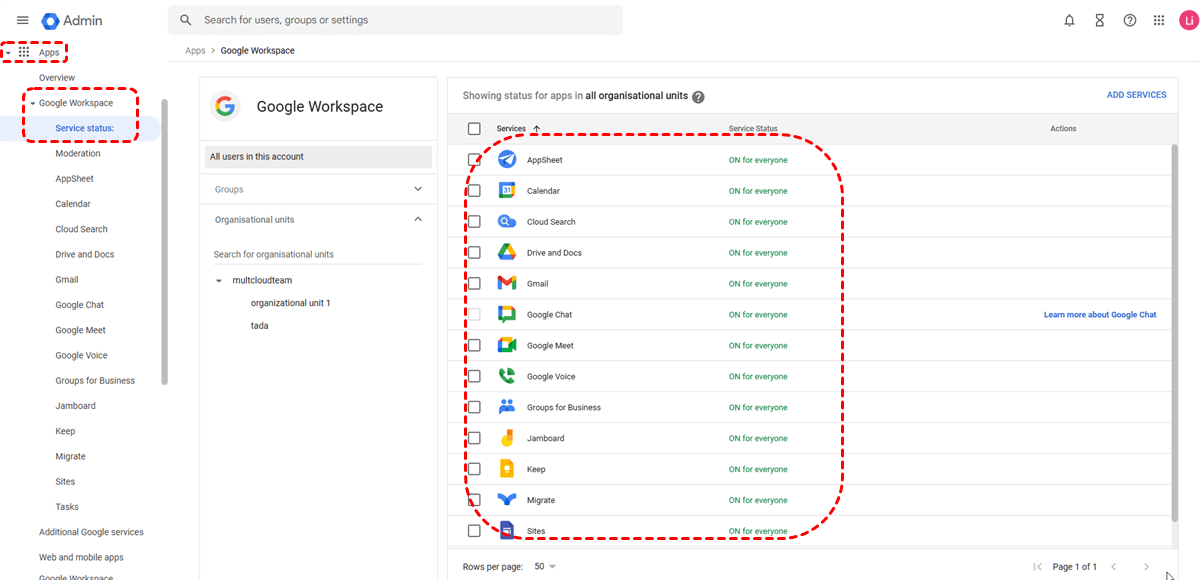Screen dimensions: 1200x580
Task: Check the Sites row checkbox
Action: [474, 531]
